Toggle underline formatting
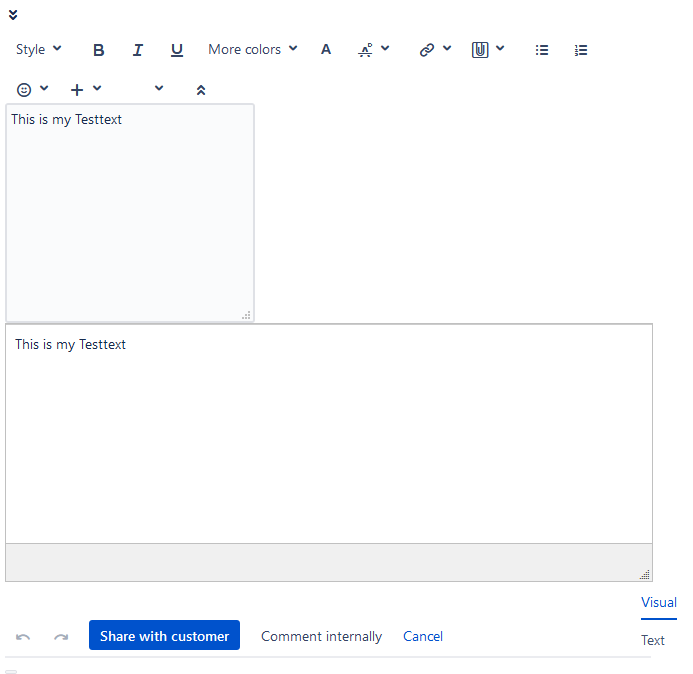 [177, 50]
